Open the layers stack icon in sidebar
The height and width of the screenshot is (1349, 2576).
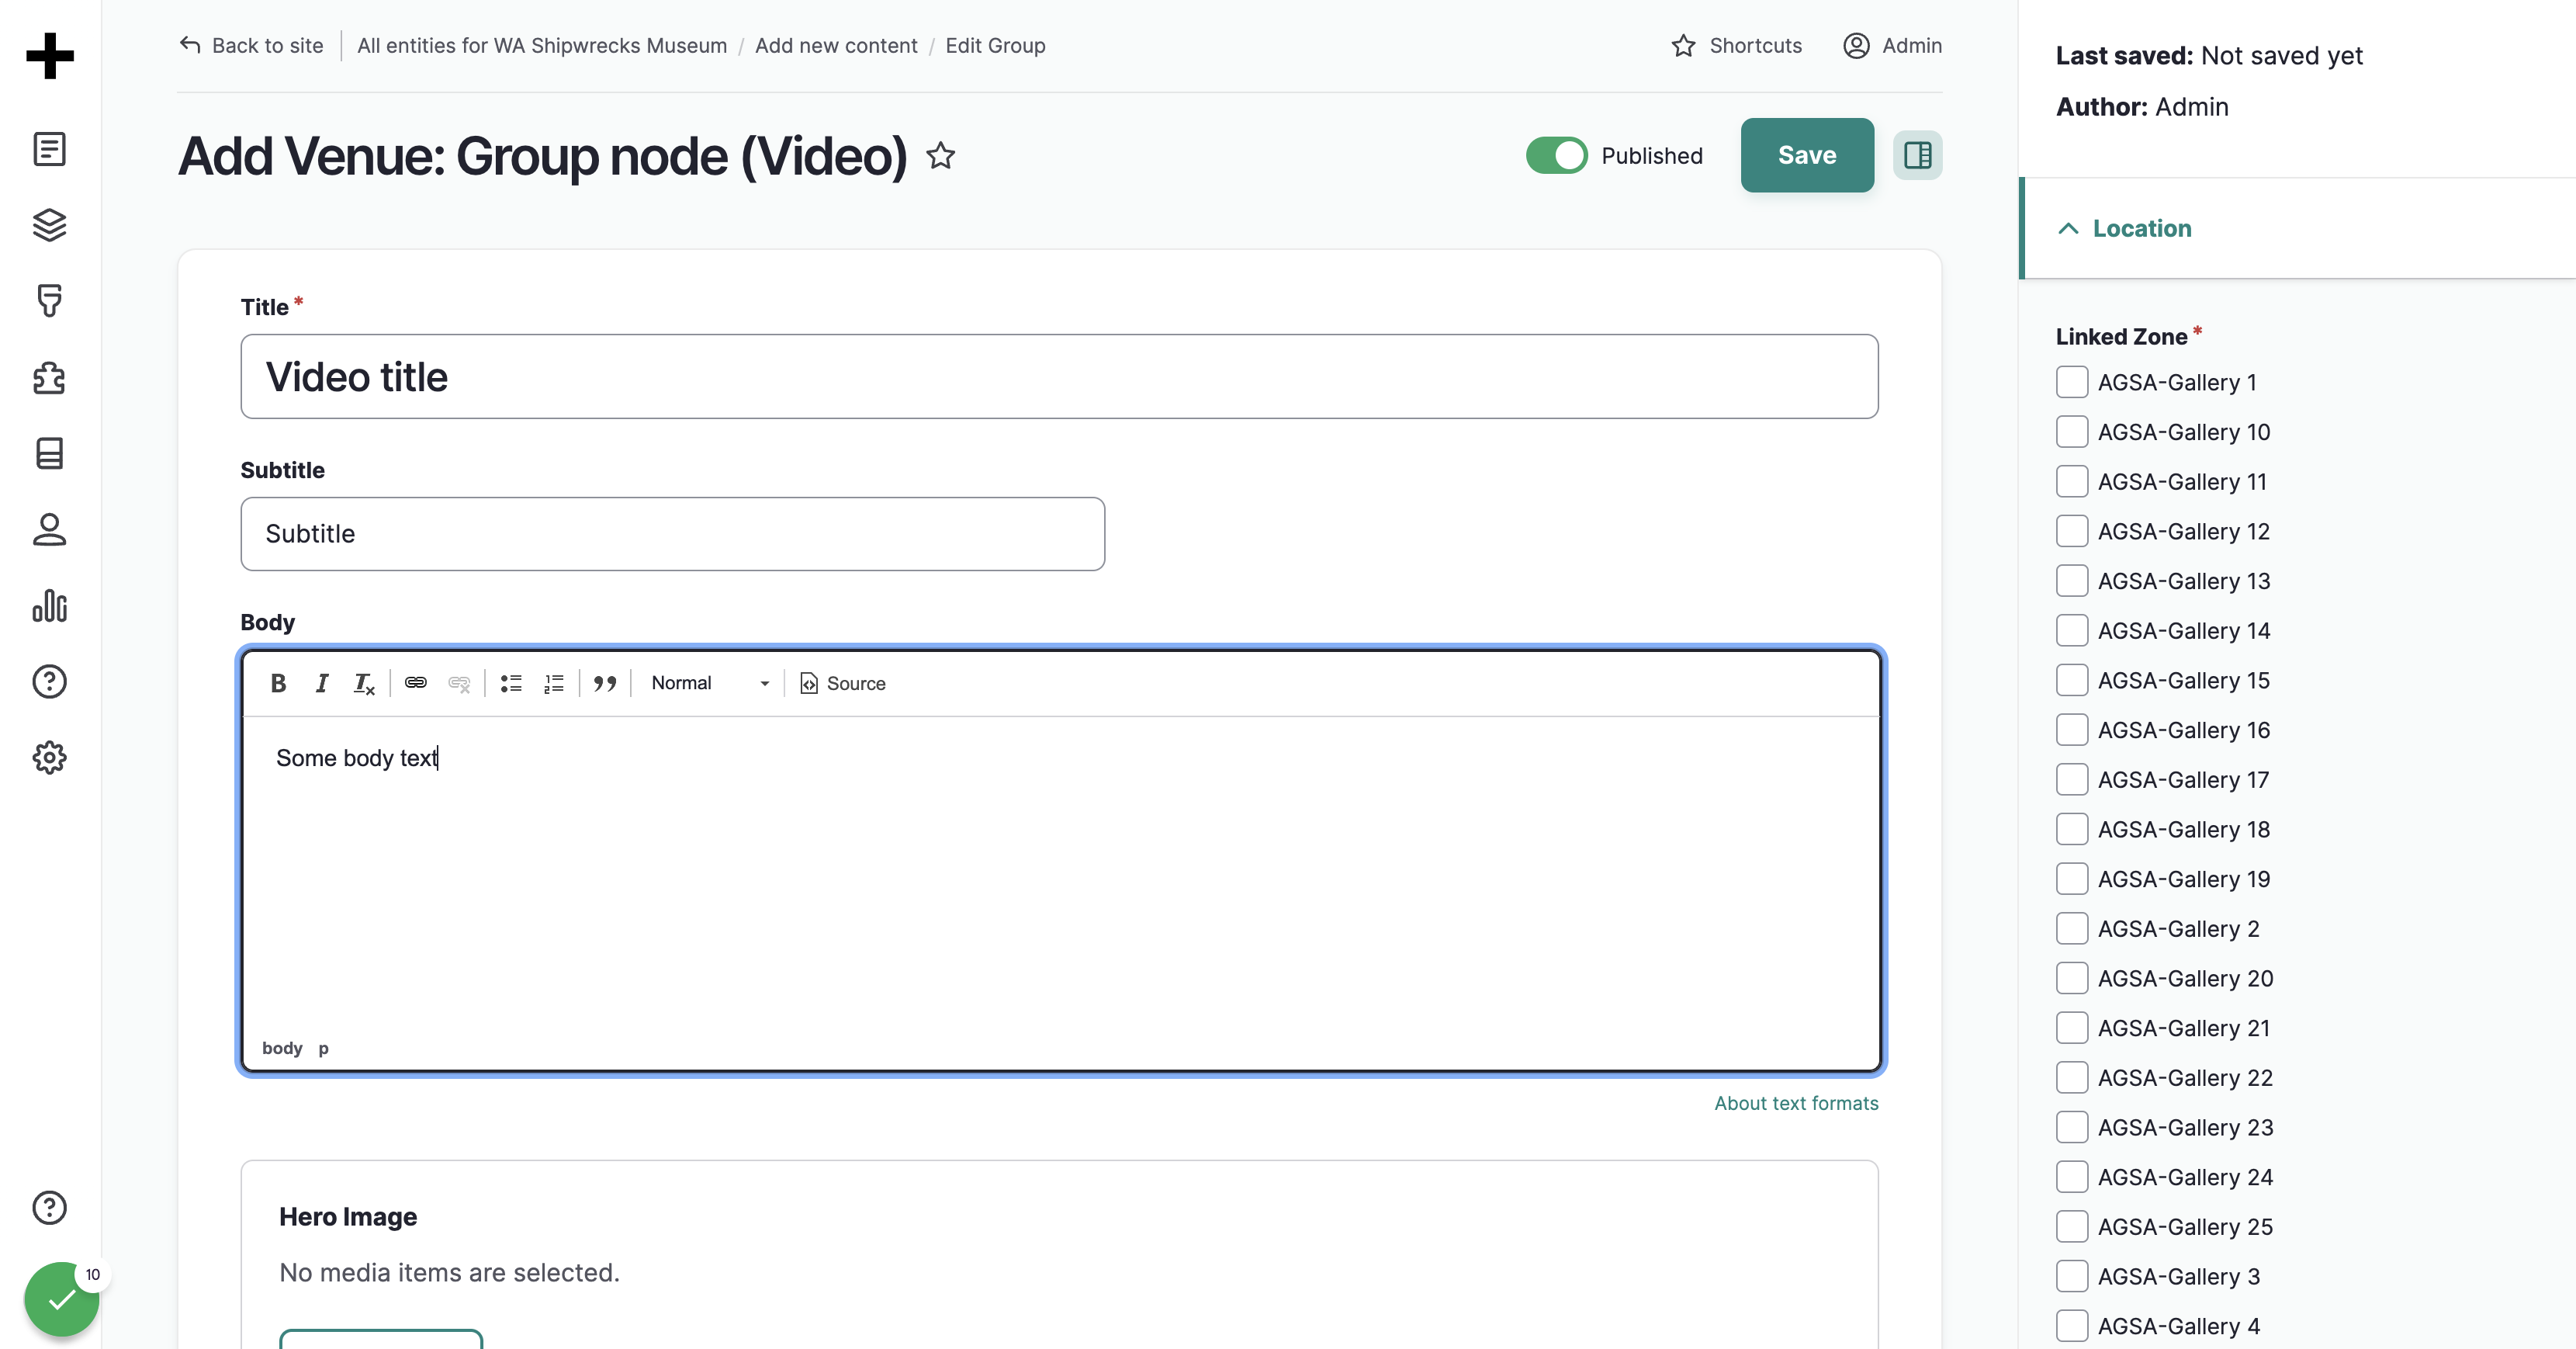pyautogui.click(x=50, y=225)
